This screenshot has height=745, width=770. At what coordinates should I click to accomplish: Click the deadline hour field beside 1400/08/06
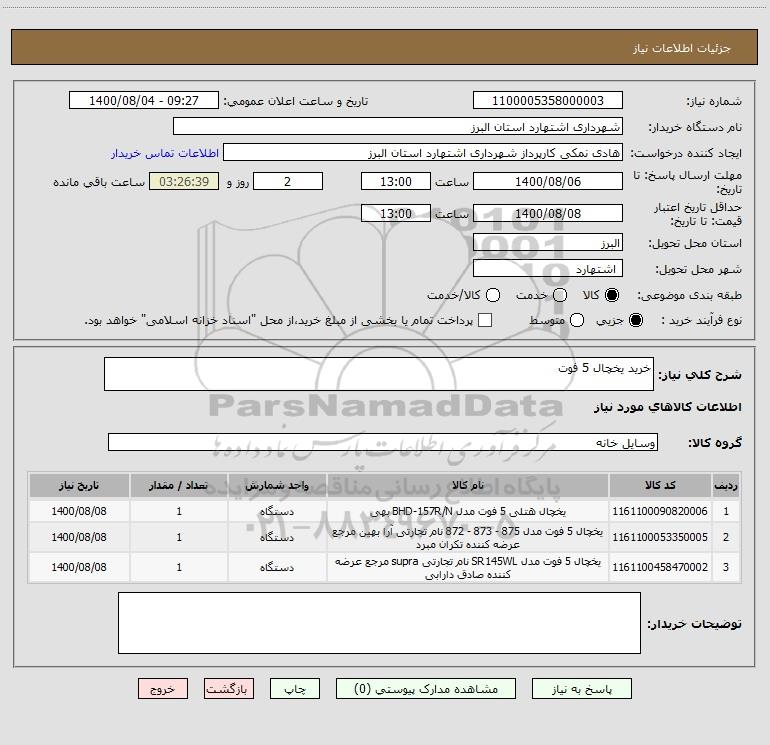396,181
